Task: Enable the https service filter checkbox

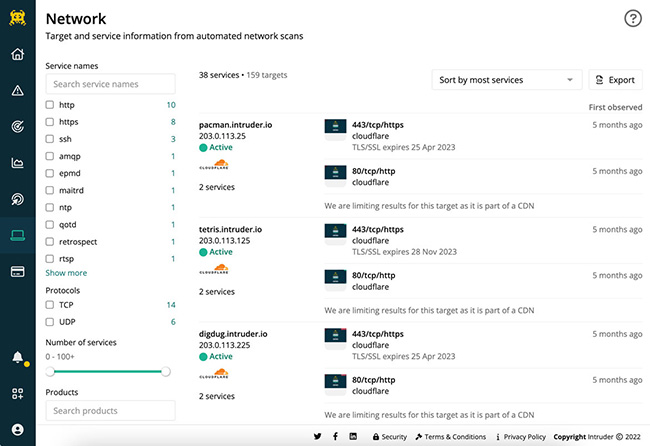Action: pos(51,122)
